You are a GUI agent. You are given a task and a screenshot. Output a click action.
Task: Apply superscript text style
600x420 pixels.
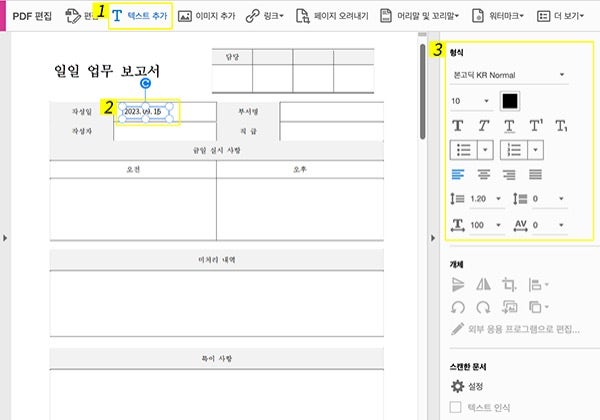pos(536,125)
